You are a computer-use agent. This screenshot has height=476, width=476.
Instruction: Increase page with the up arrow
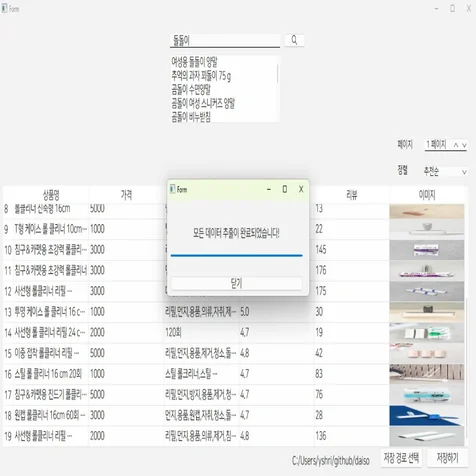pyautogui.click(x=456, y=145)
